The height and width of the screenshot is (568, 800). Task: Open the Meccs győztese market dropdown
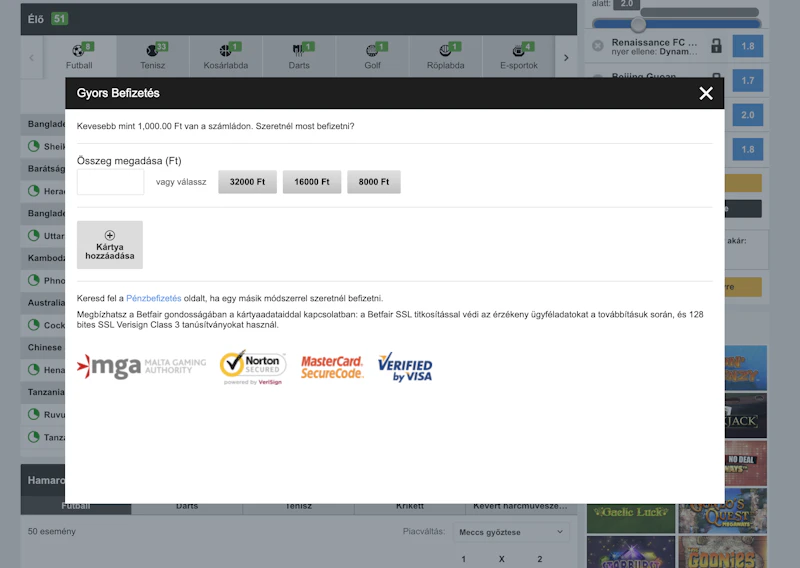click(x=512, y=532)
